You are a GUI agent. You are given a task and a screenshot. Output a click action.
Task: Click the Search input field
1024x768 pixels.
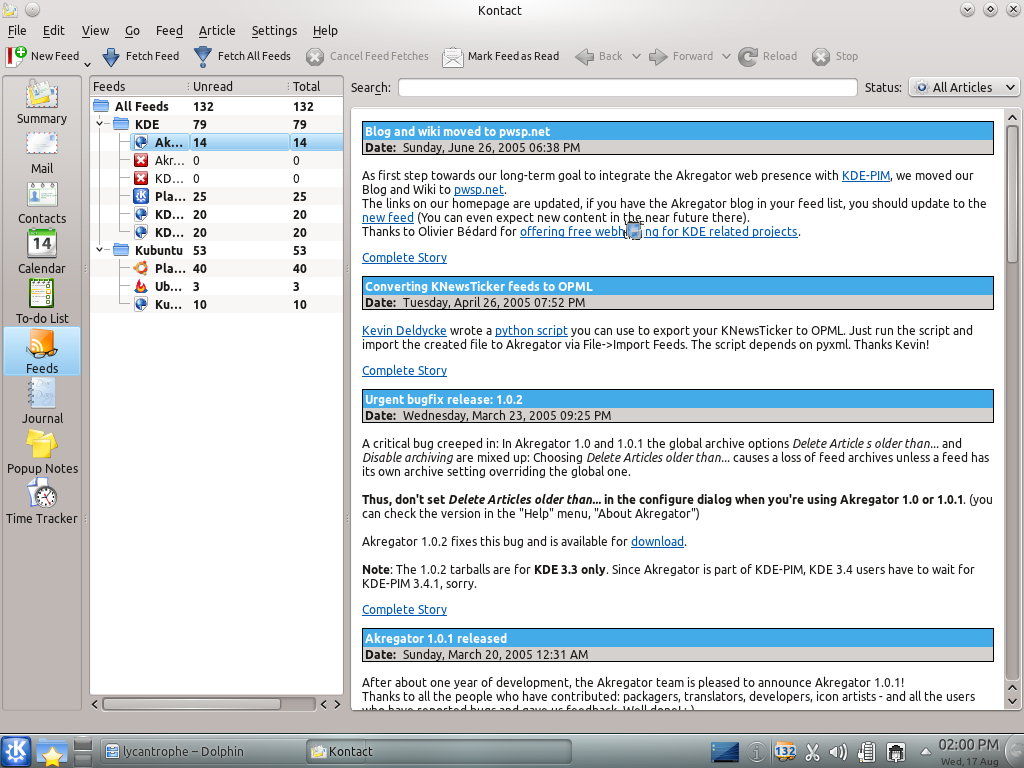coord(628,88)
